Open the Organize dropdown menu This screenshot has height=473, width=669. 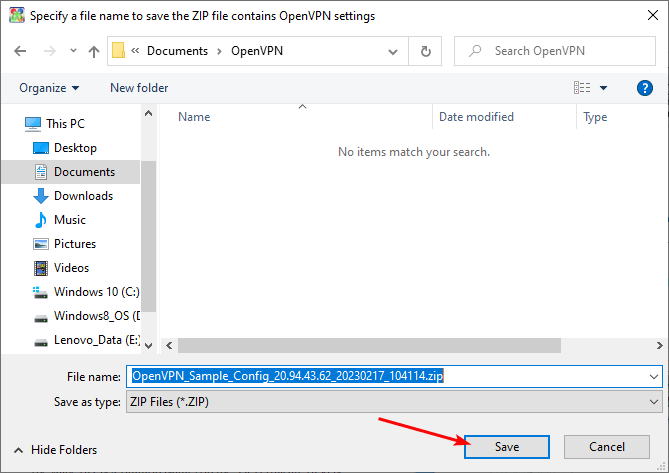(x=48, y=88)
